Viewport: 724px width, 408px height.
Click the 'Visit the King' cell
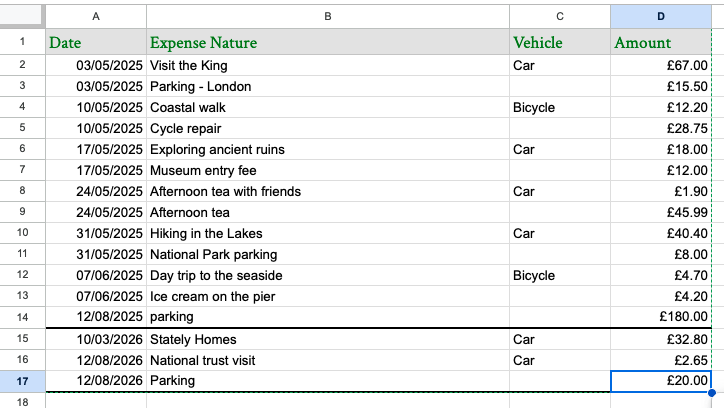(327, 65)
